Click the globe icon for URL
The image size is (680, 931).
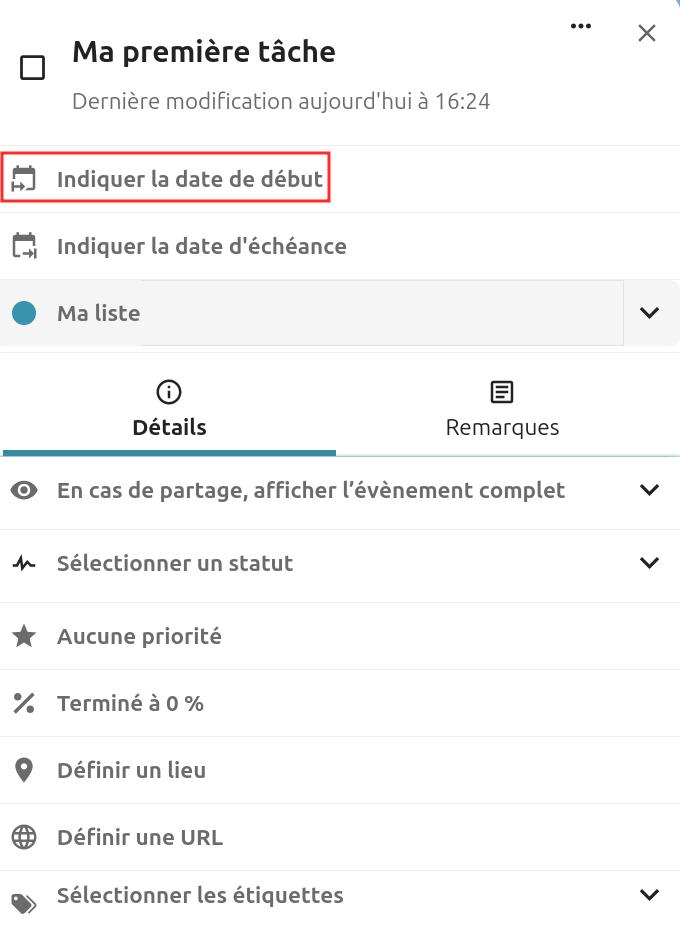(x=25, y=836)
